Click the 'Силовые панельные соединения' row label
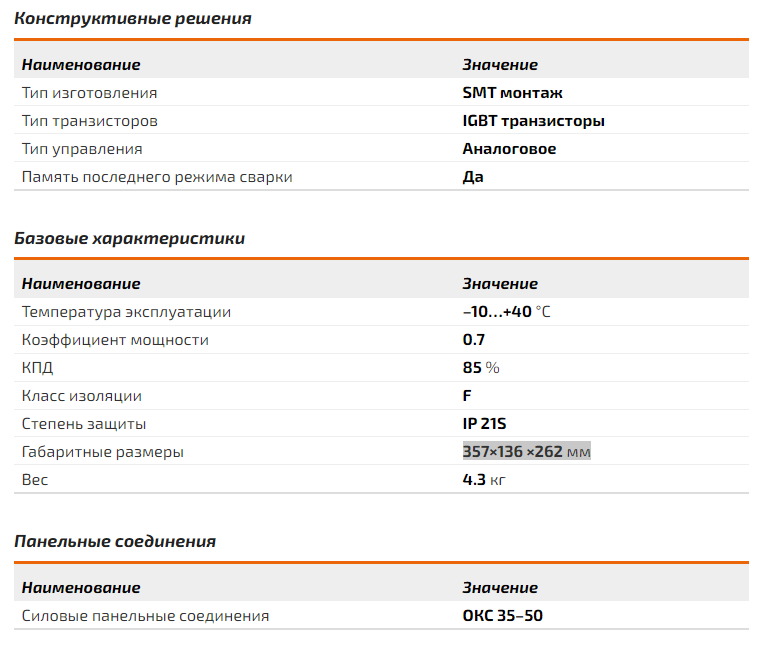The image size is (764, 666). point(145,616)
